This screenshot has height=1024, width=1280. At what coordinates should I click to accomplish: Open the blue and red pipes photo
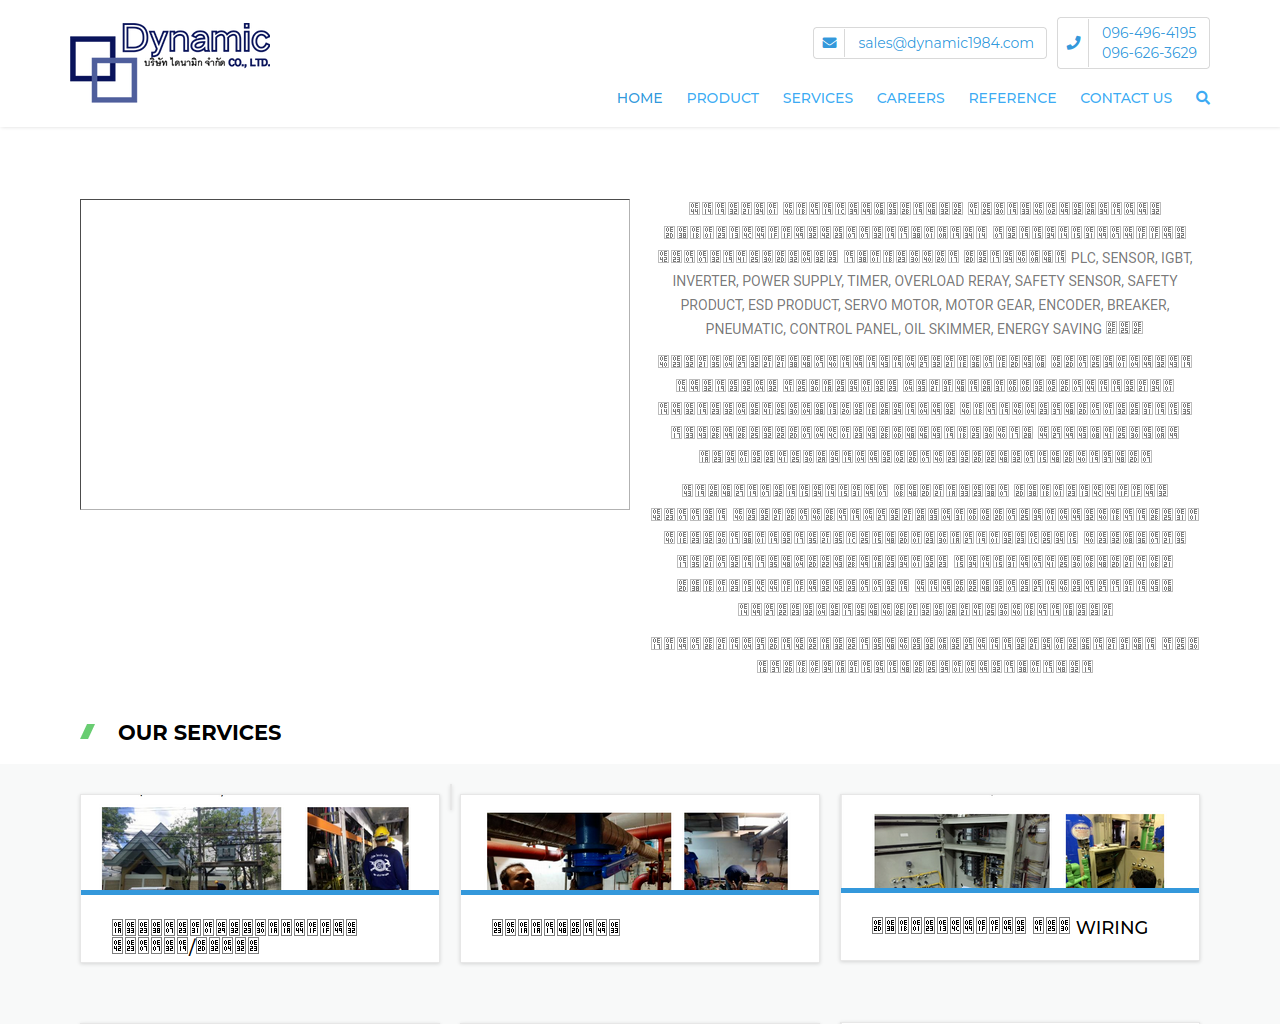tap(579, 851)
